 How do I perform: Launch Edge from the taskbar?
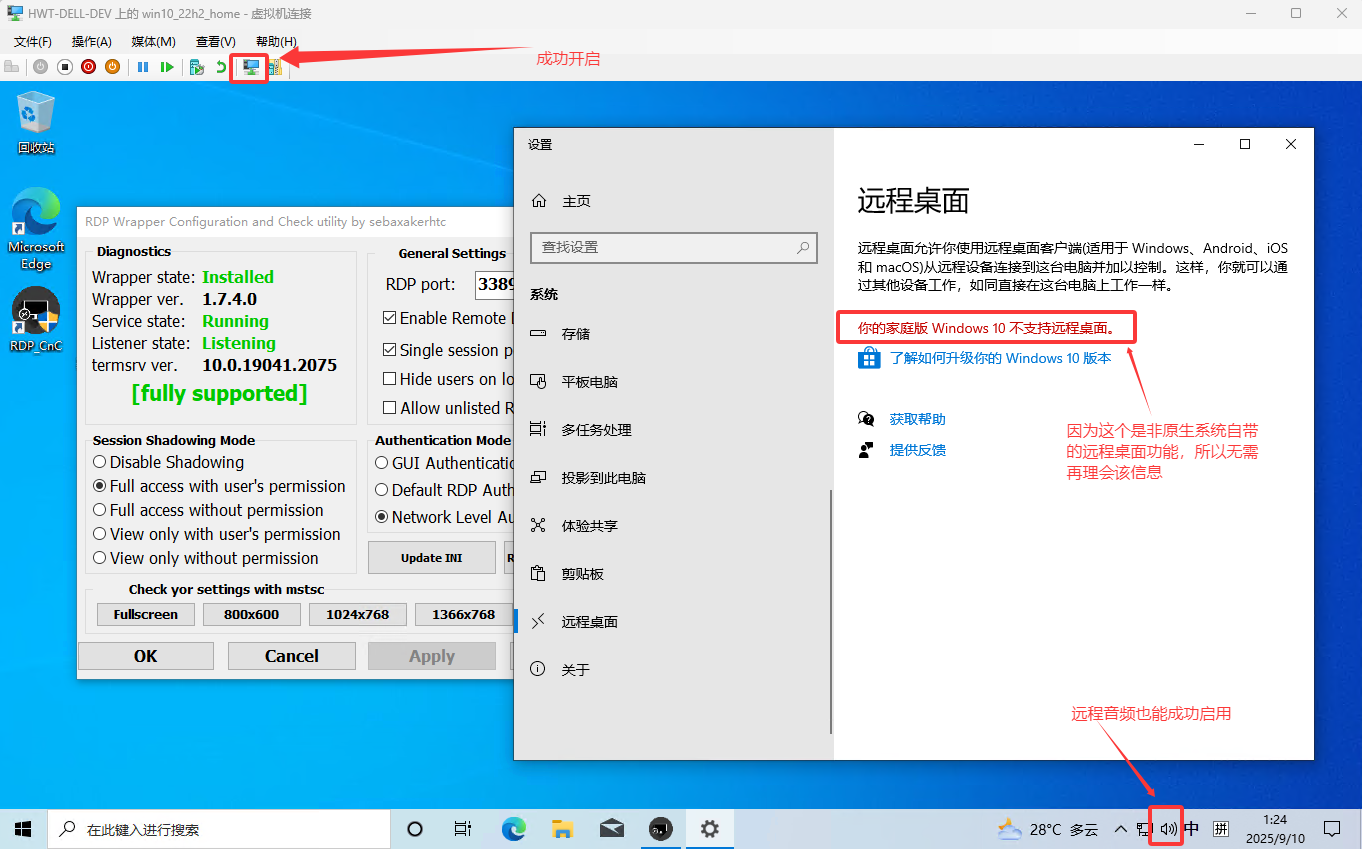tap(513, 829)
